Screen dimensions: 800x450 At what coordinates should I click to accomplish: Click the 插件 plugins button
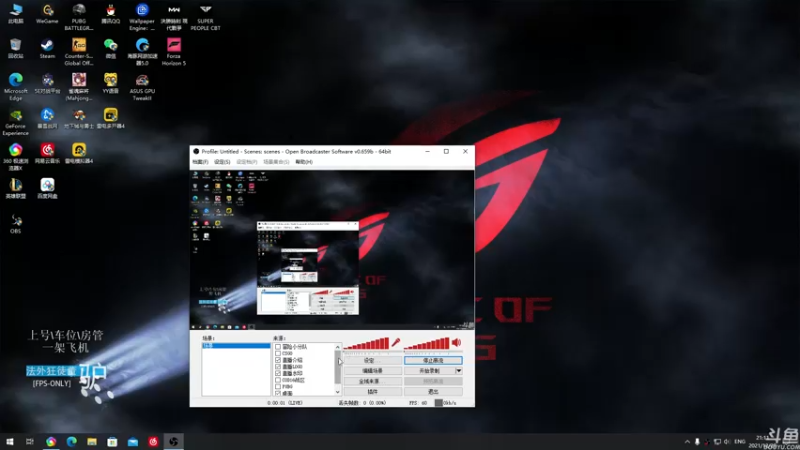372,392
